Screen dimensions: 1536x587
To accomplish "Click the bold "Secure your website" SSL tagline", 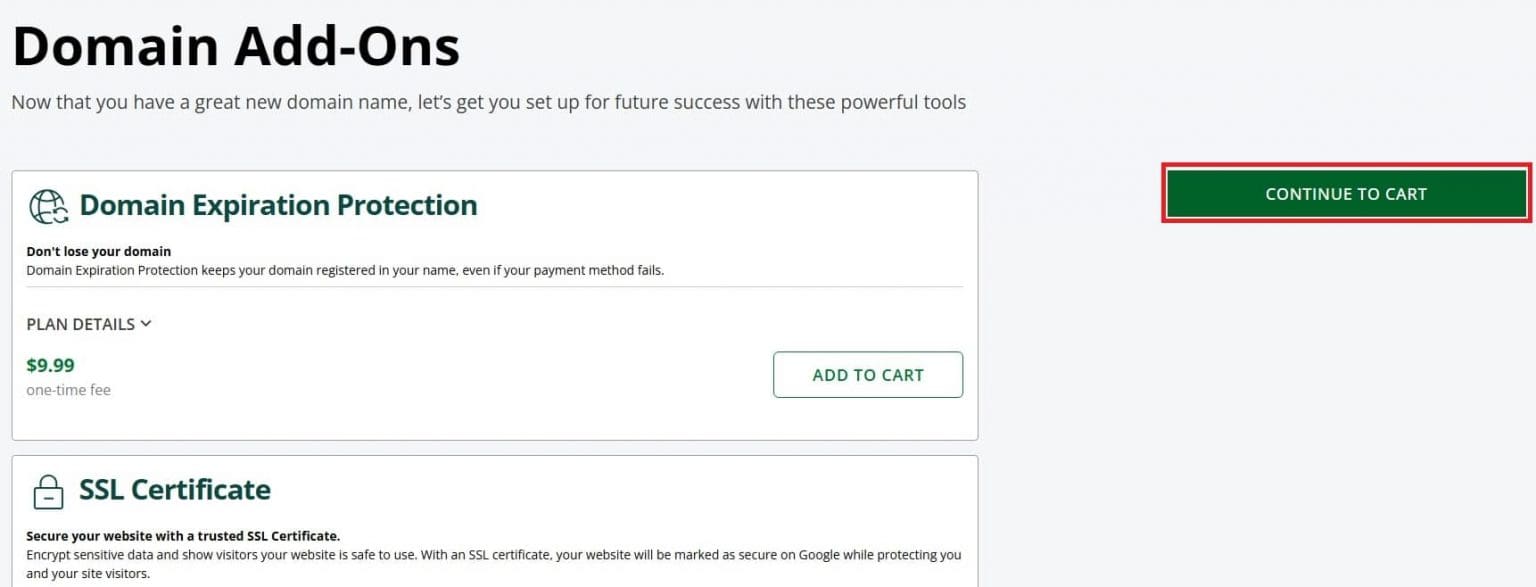I will pyautogui.click(x=182, y=536).
